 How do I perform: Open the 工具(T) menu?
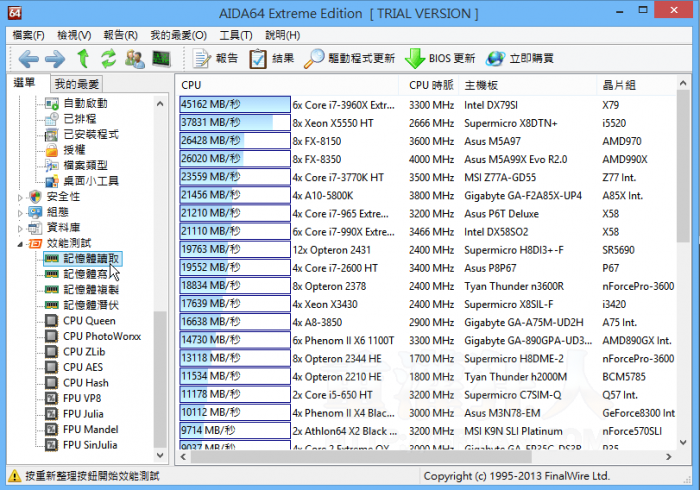(x=236, y=35)
